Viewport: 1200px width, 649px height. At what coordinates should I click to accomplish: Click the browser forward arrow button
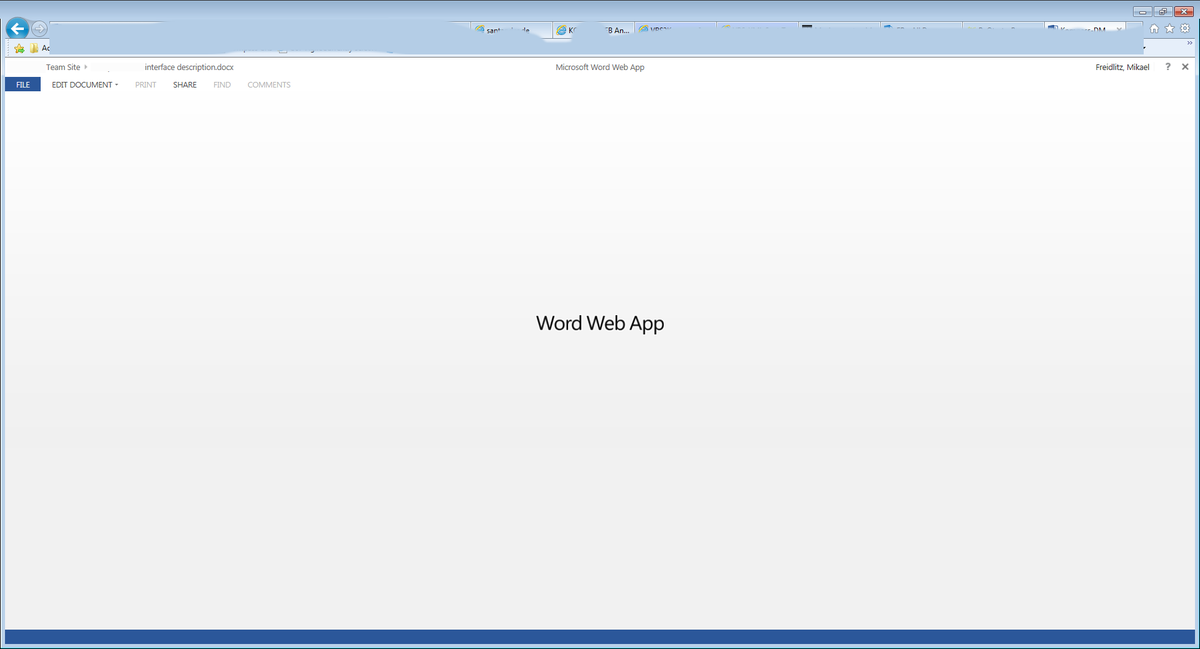[39, 29]
